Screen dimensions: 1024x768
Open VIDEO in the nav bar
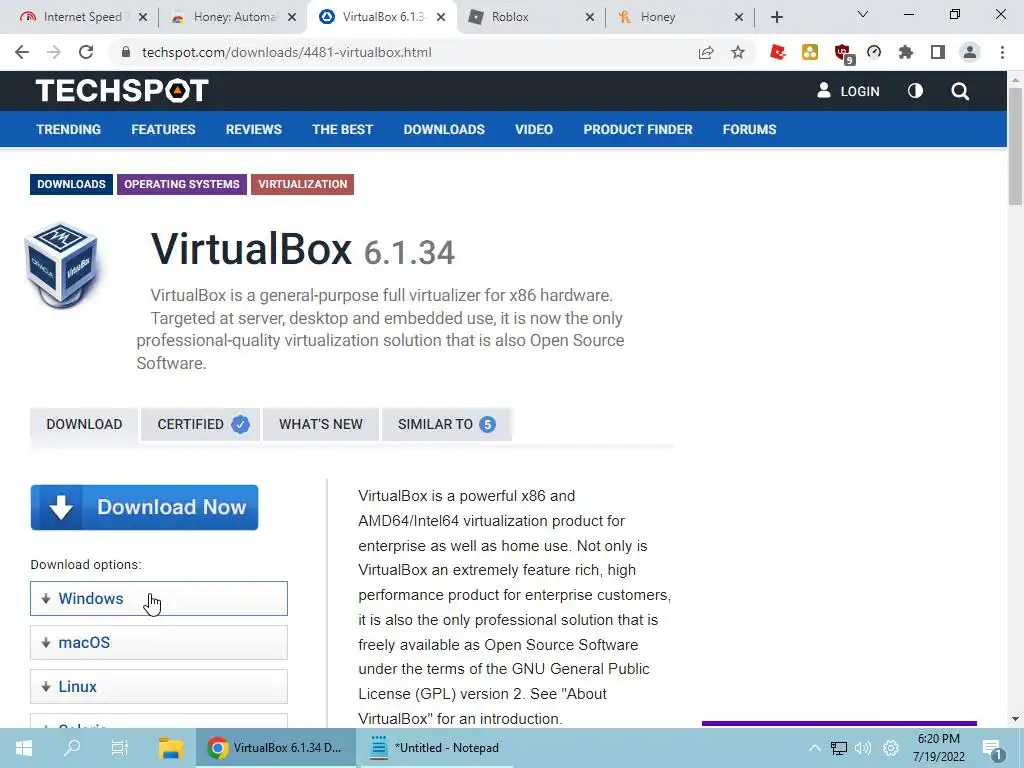(534, 129)
